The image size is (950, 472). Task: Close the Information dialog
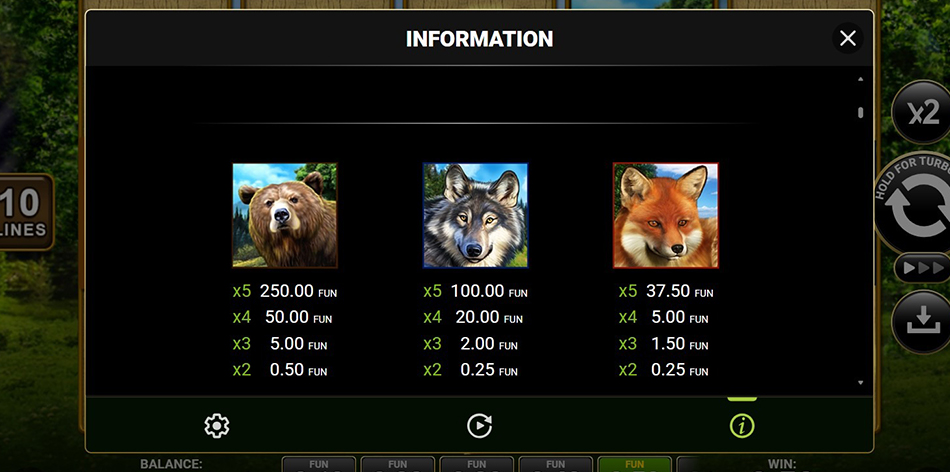click(x=847, y=39)
